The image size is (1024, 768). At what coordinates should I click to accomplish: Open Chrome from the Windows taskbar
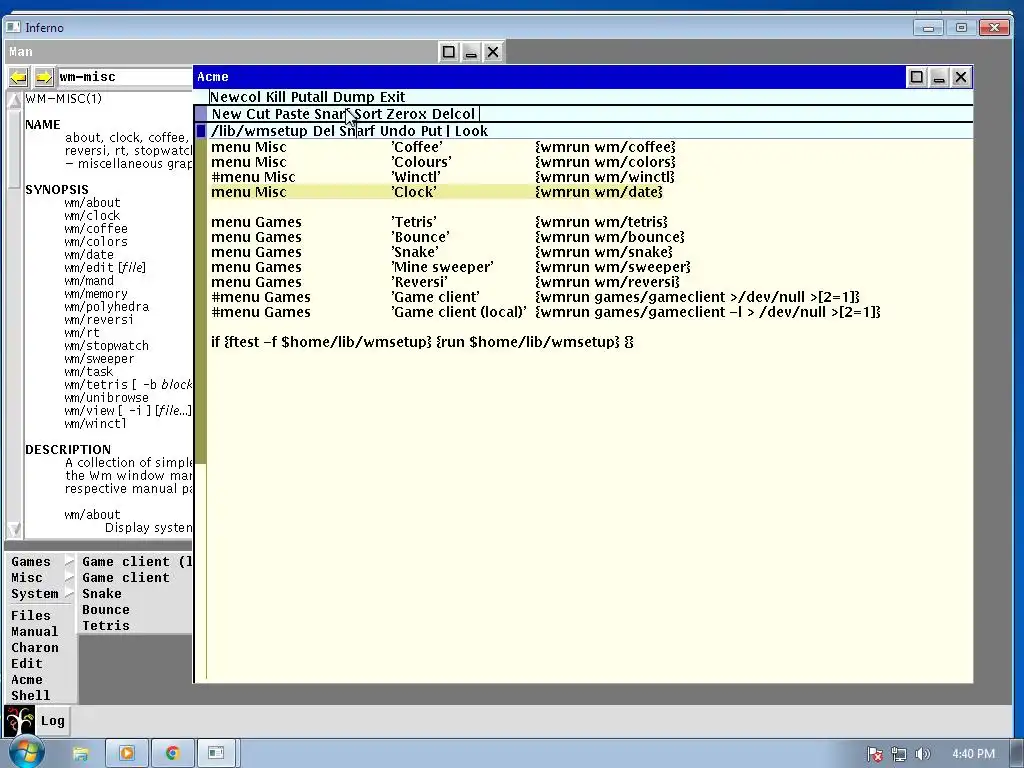tap(172, 754)
